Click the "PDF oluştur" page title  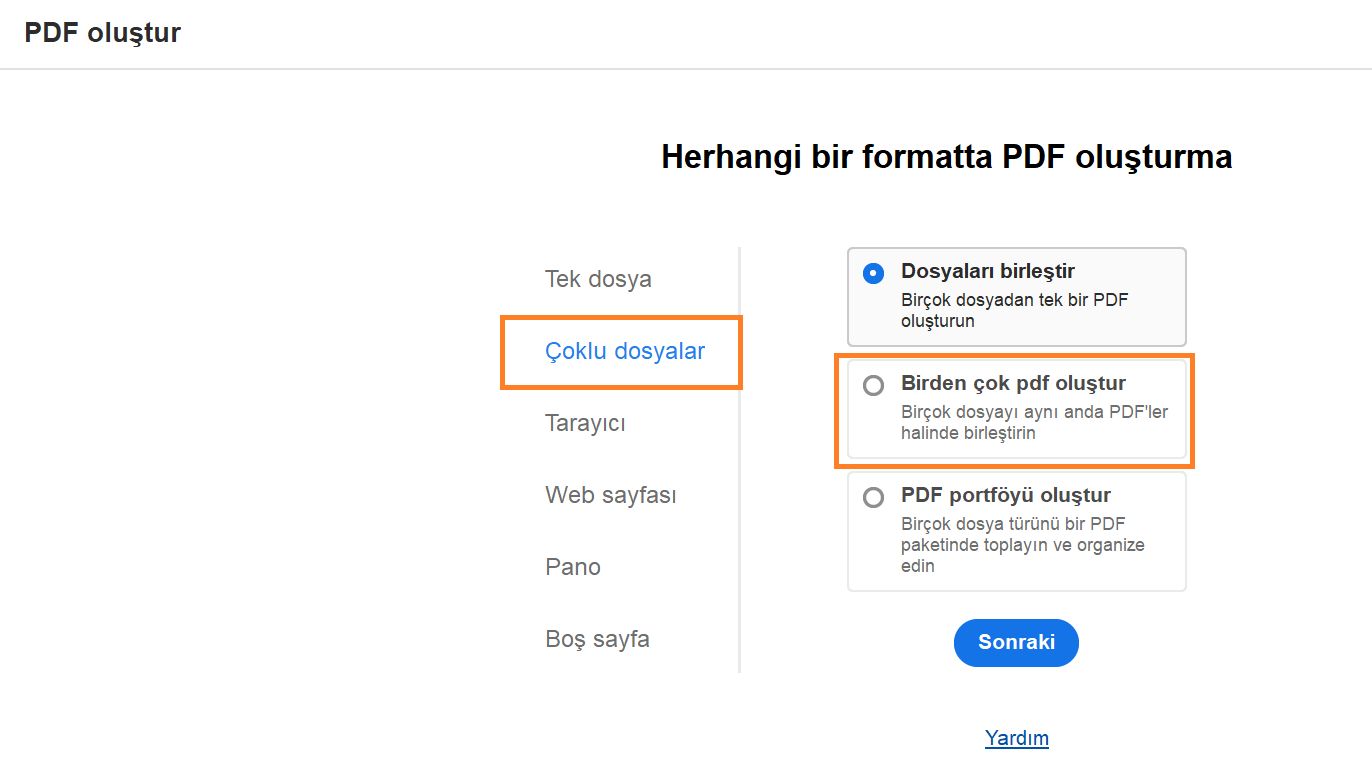pyautogui.click(x=103, y=32)
